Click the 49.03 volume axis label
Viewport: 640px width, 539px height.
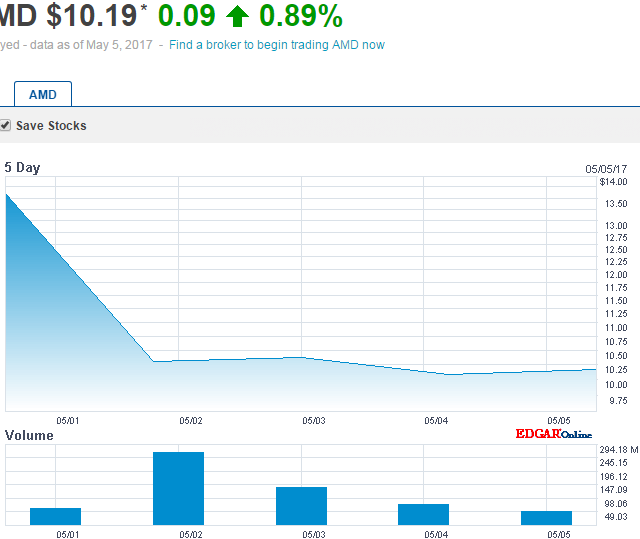pos(616,517)
